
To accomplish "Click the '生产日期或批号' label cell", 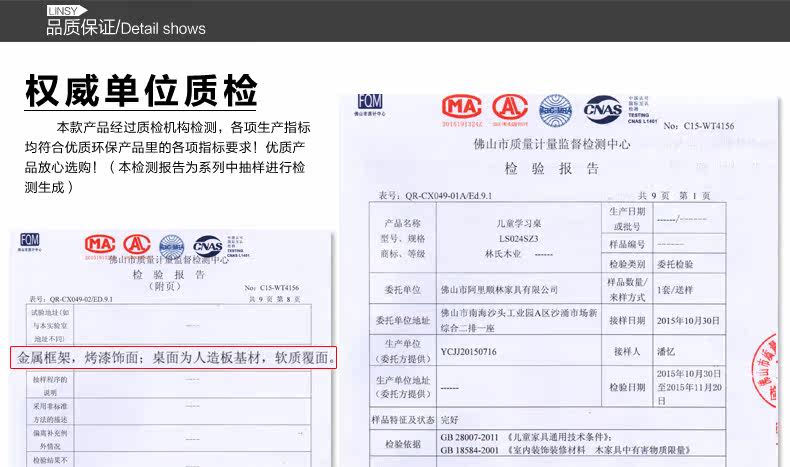I will (x=627, y=219).
